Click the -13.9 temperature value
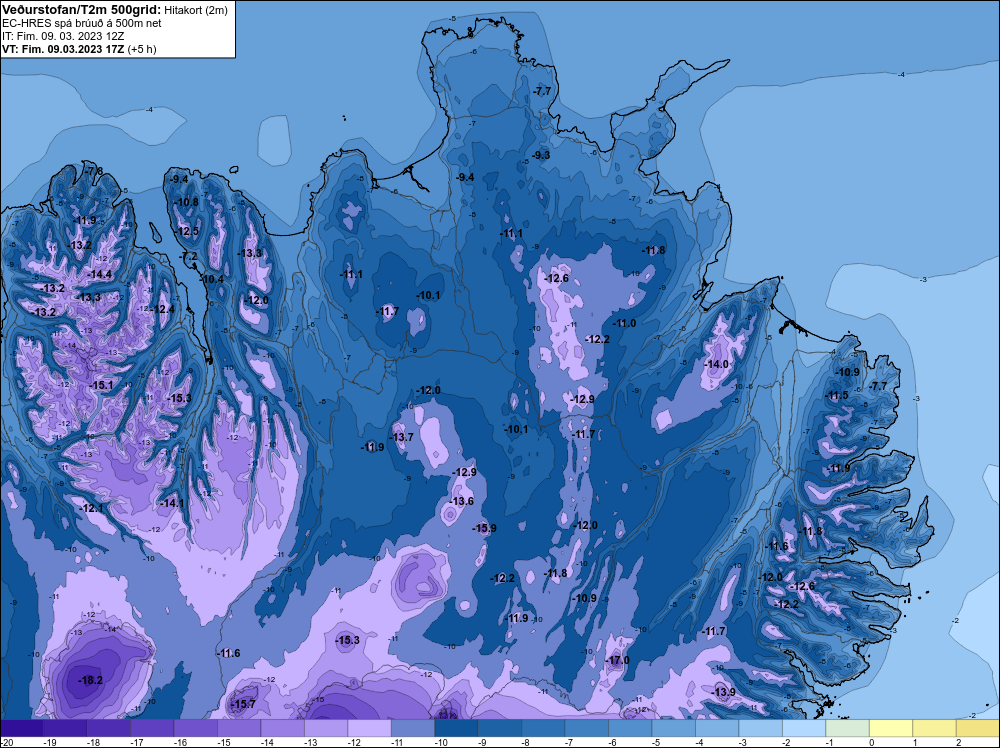 point(723,693)
